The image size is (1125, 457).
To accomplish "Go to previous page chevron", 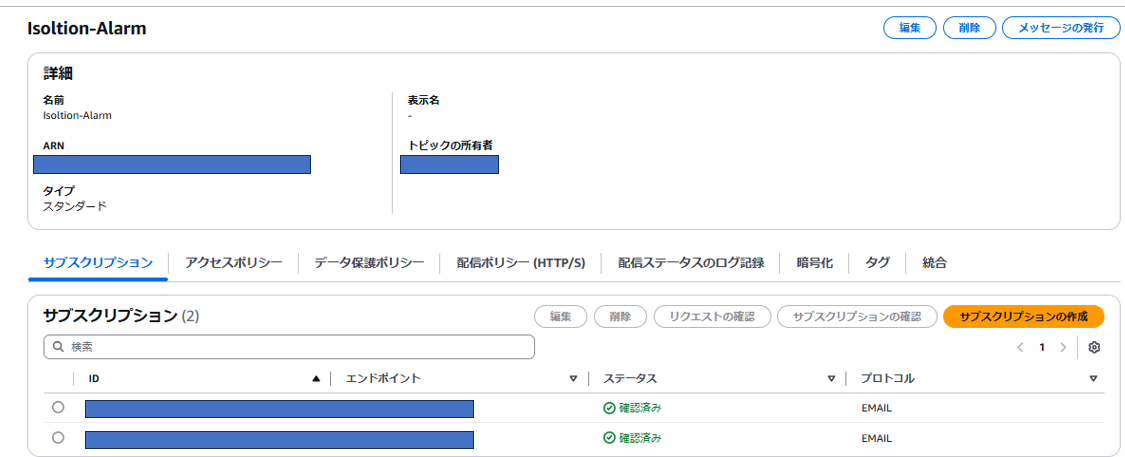I will (x=1020, y=347).
